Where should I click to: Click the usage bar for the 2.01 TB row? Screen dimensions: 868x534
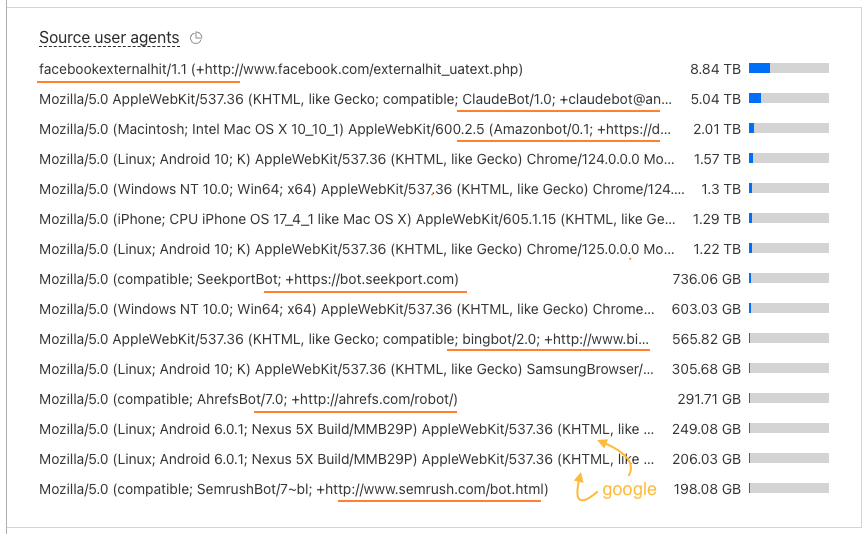click(x=789, y=128)
